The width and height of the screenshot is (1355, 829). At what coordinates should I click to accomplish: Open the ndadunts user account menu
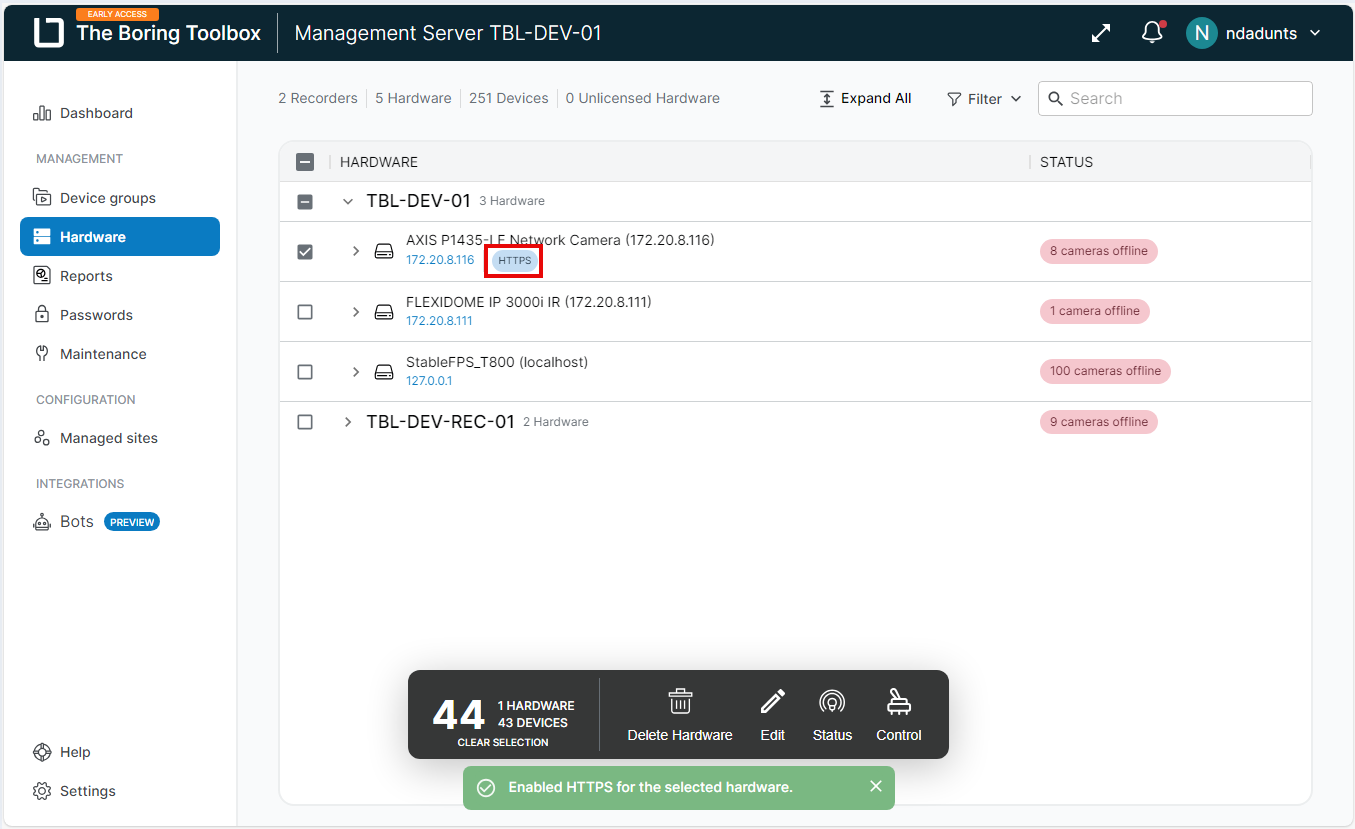[x=1255, y=33]
